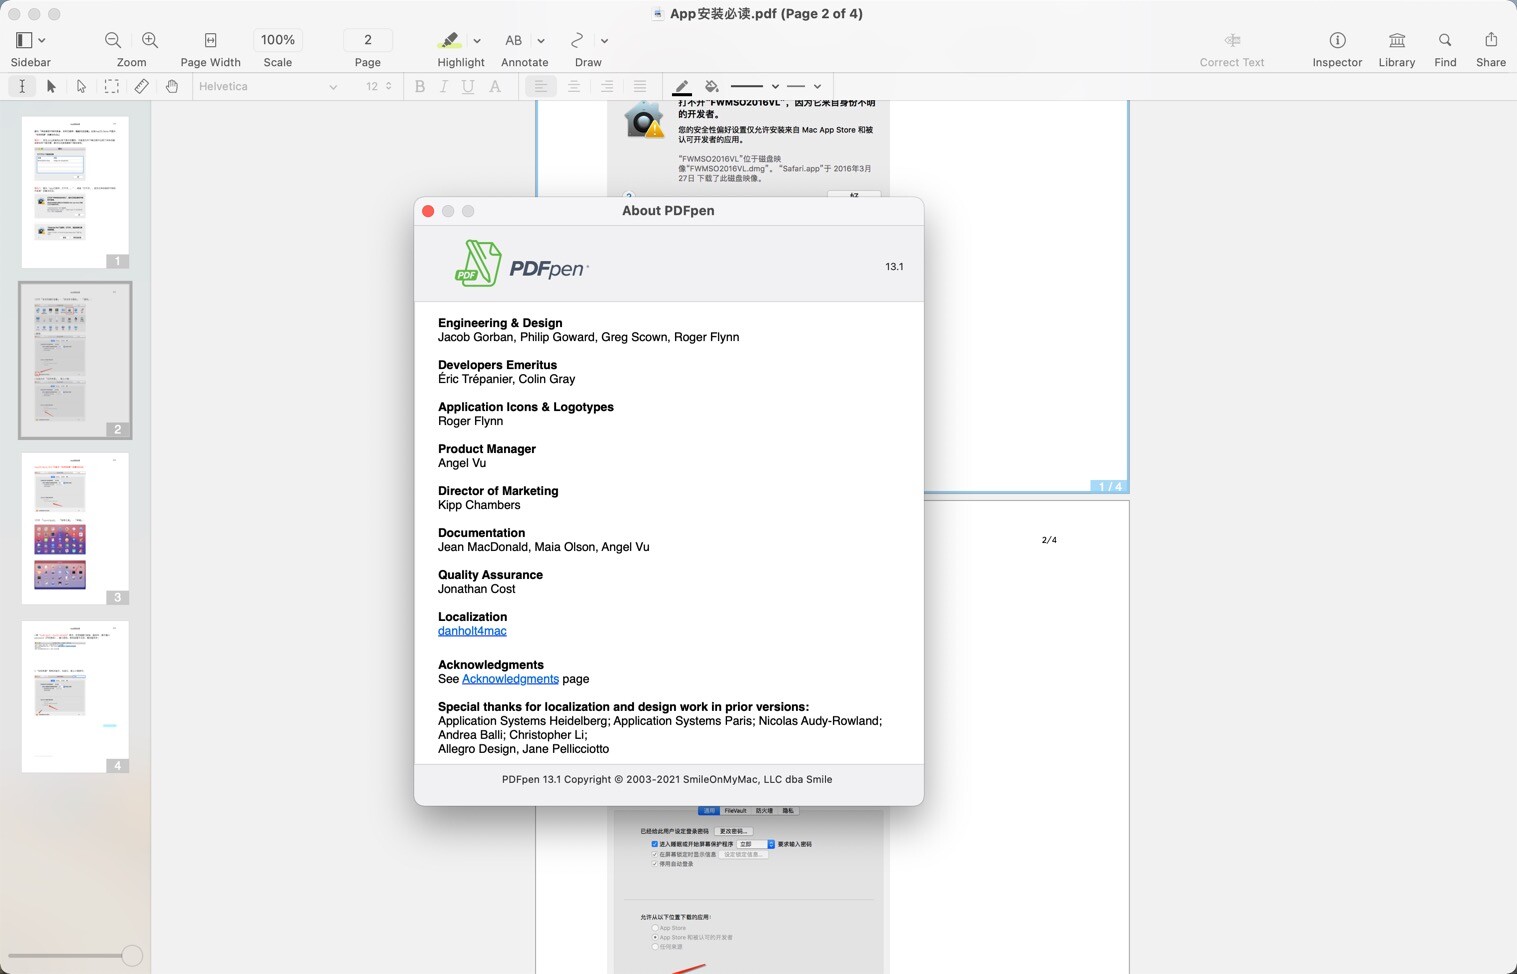Click the PDF document icon in title bar
Screen dimensions: 1517x974
(657, 14)
